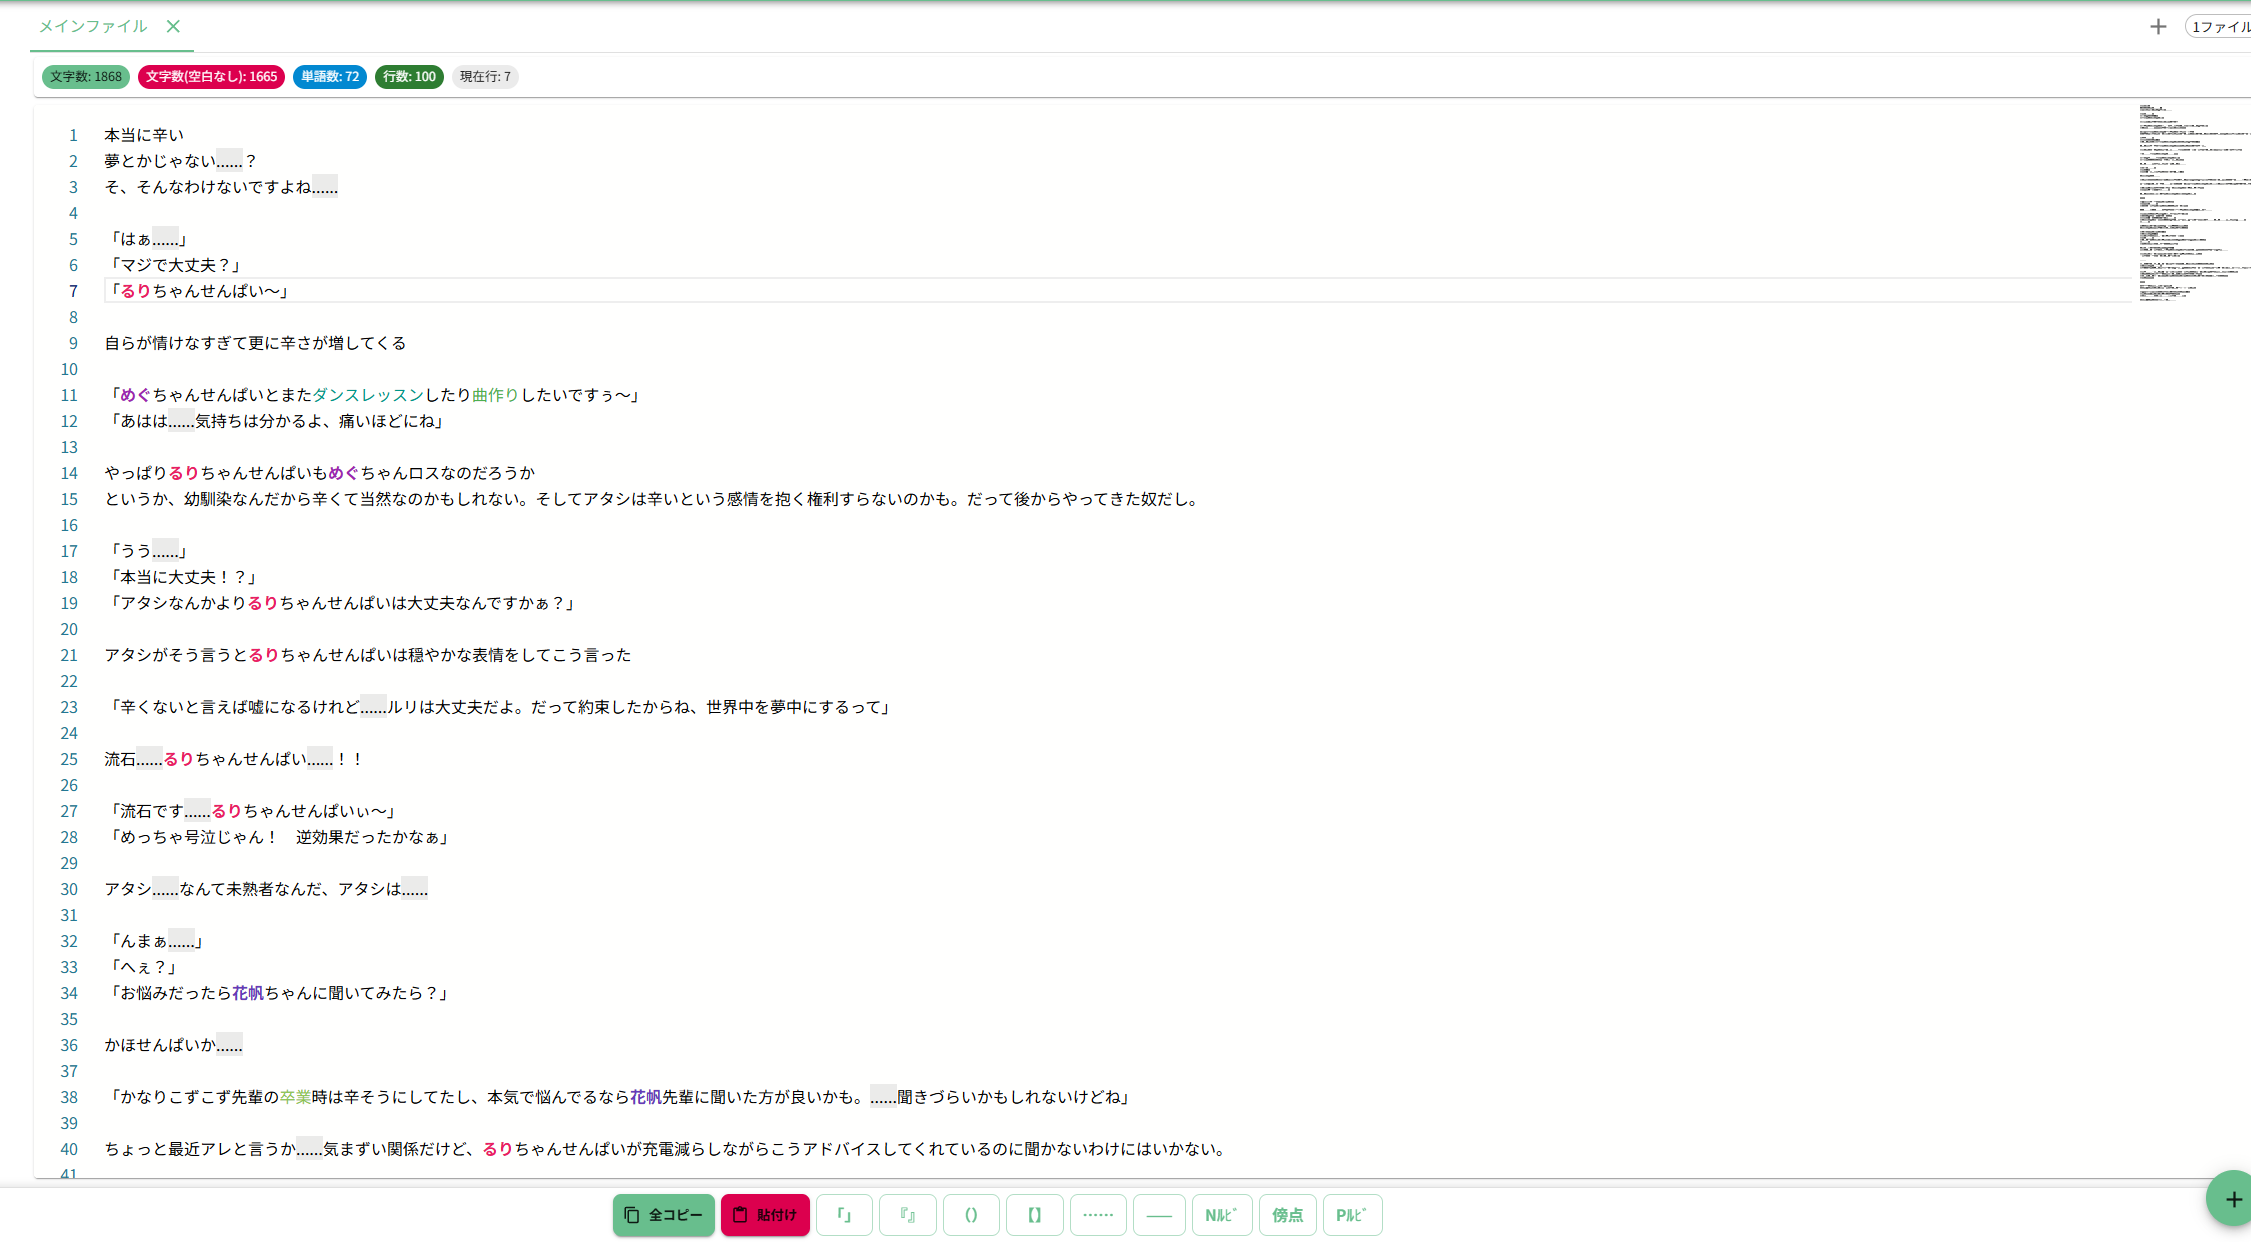Screen dimensions: 2251x1242
Task: Click the 全コピー copy-all button
Action: (x=663, y=1215)
